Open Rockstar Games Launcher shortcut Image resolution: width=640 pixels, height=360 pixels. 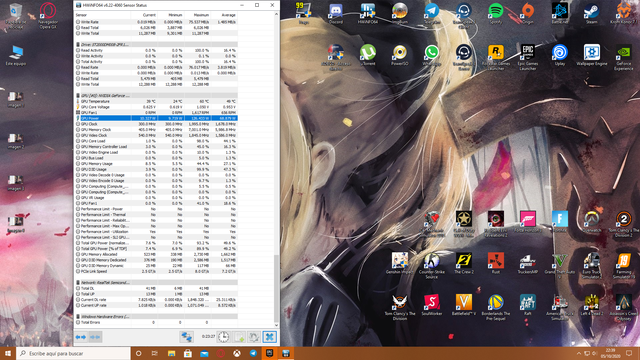496,58
